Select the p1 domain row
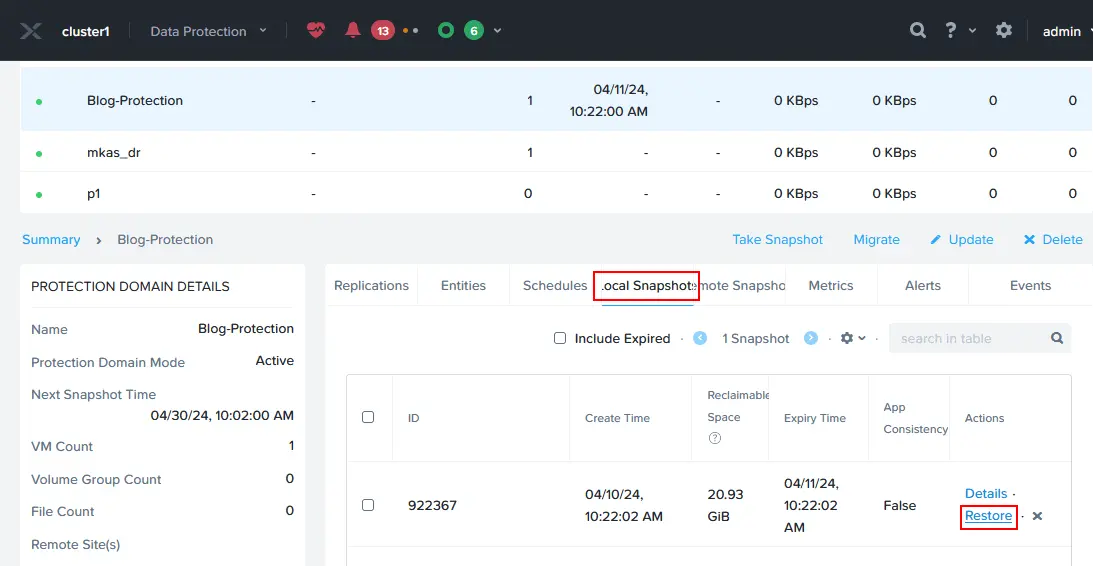The image size is (1093, 566). click(556, 193)
